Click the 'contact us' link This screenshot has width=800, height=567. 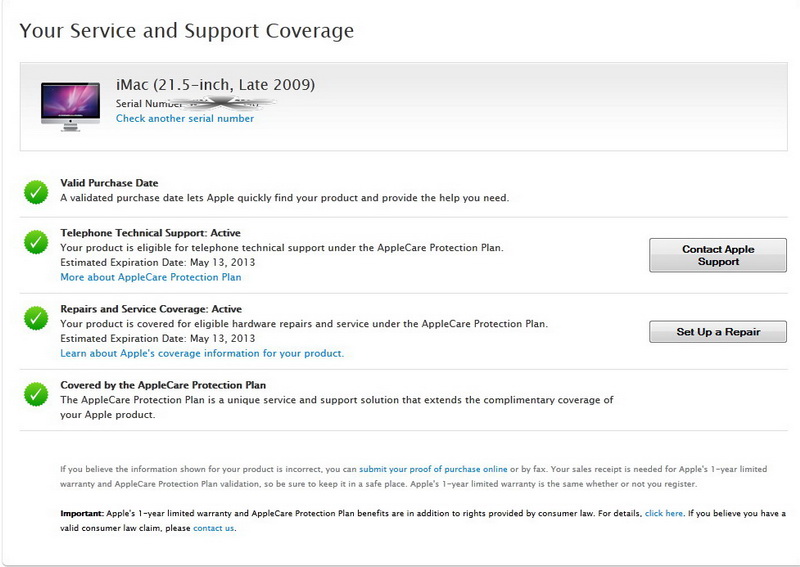click(x=214, y=528)
